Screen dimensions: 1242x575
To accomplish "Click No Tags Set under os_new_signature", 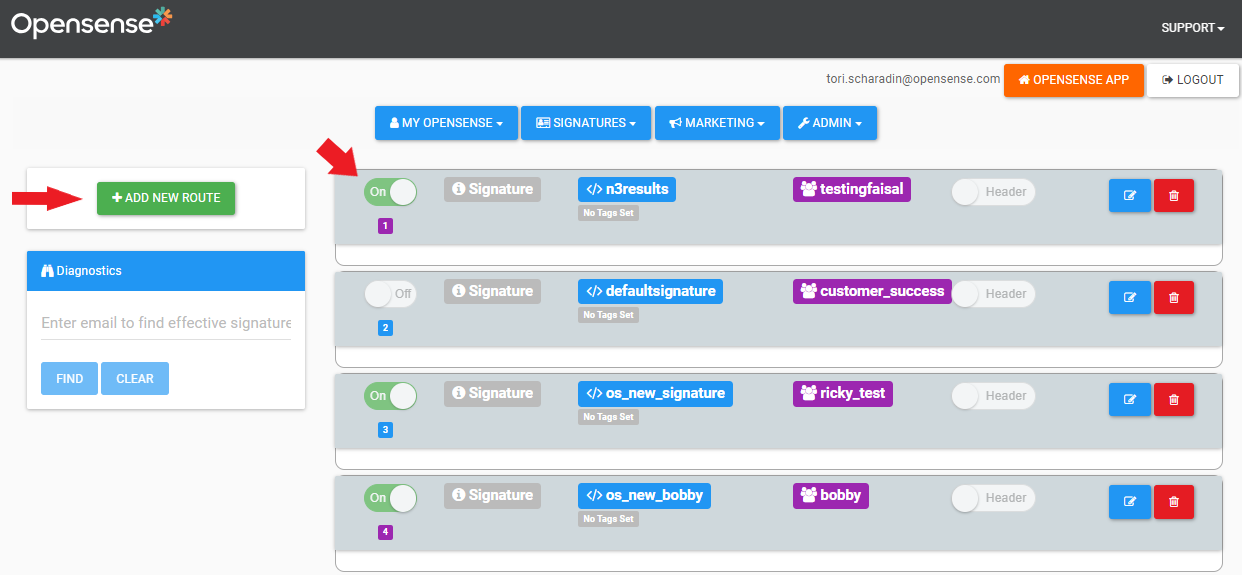I will (x=608, y=417).
